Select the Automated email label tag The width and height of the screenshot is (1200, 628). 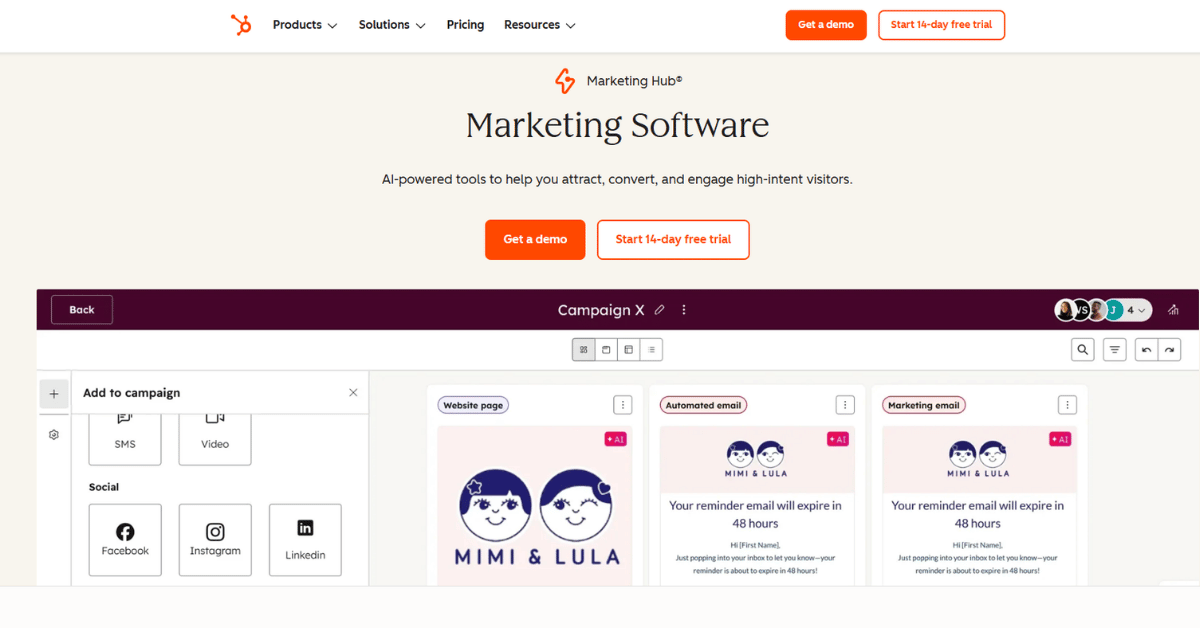(x=703, y=405)
